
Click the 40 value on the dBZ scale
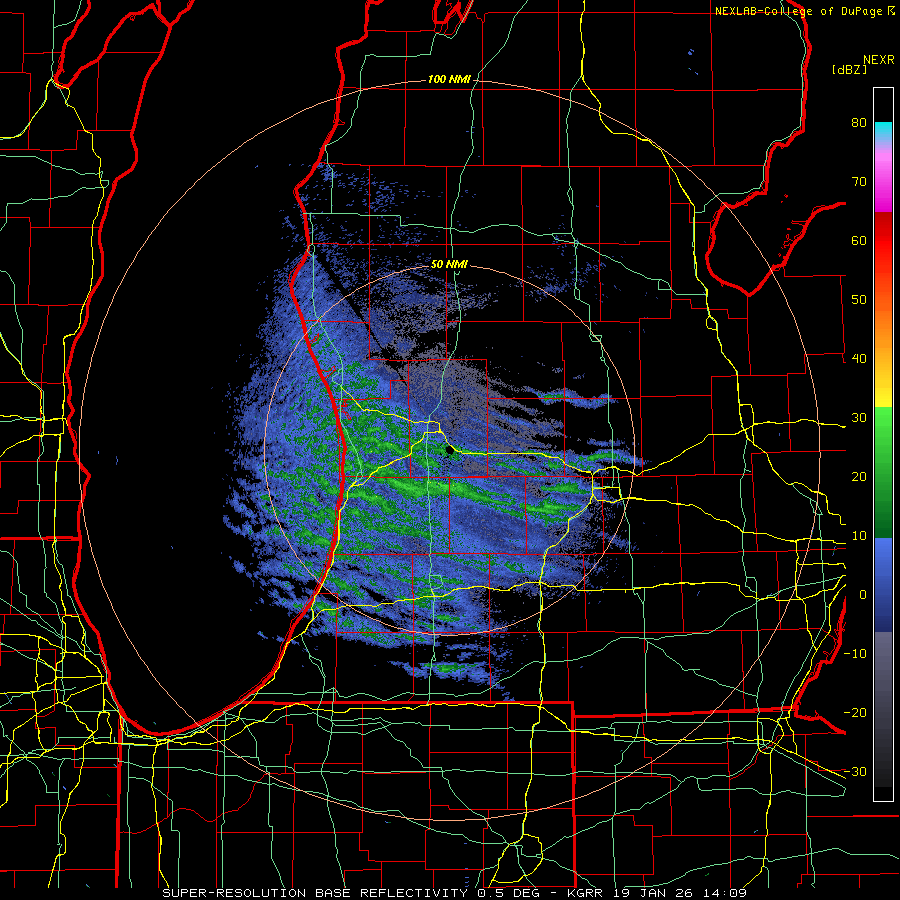(x=859, y=359)
